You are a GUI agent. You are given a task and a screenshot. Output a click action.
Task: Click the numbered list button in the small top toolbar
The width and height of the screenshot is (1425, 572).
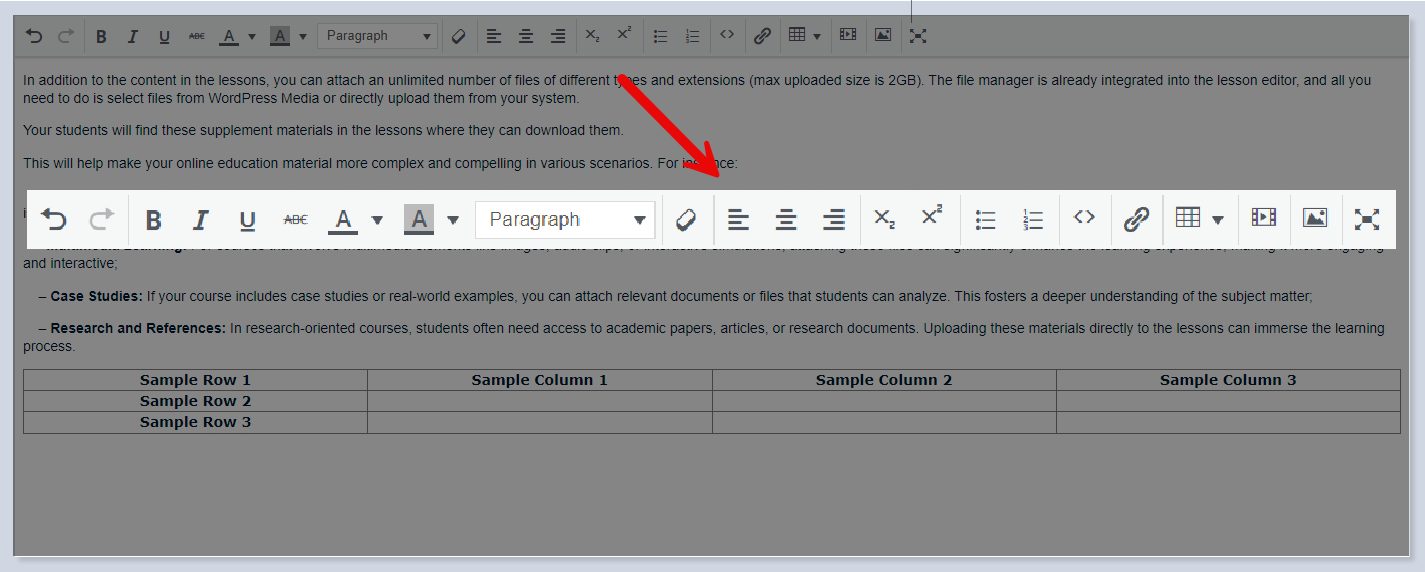(x=692, y=36)
